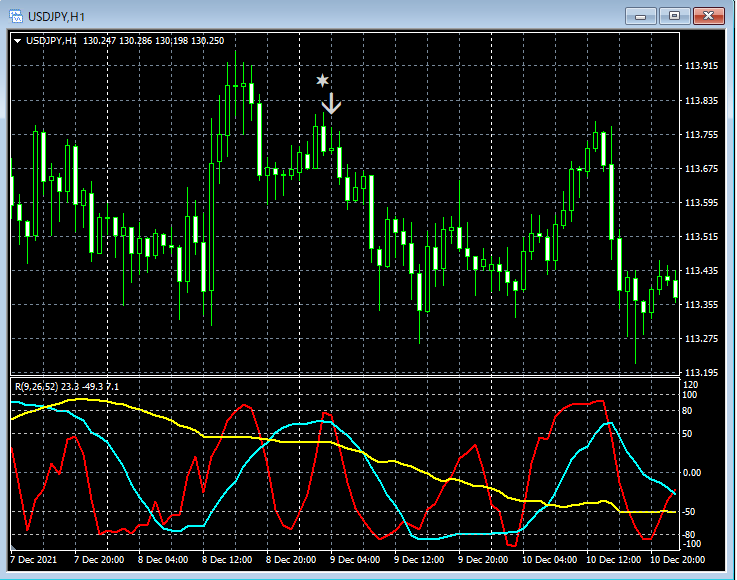This screenshot has height=580, width=737.
Task: Click the 8 Dec 12:00 time label
Action: click(227, 560)
